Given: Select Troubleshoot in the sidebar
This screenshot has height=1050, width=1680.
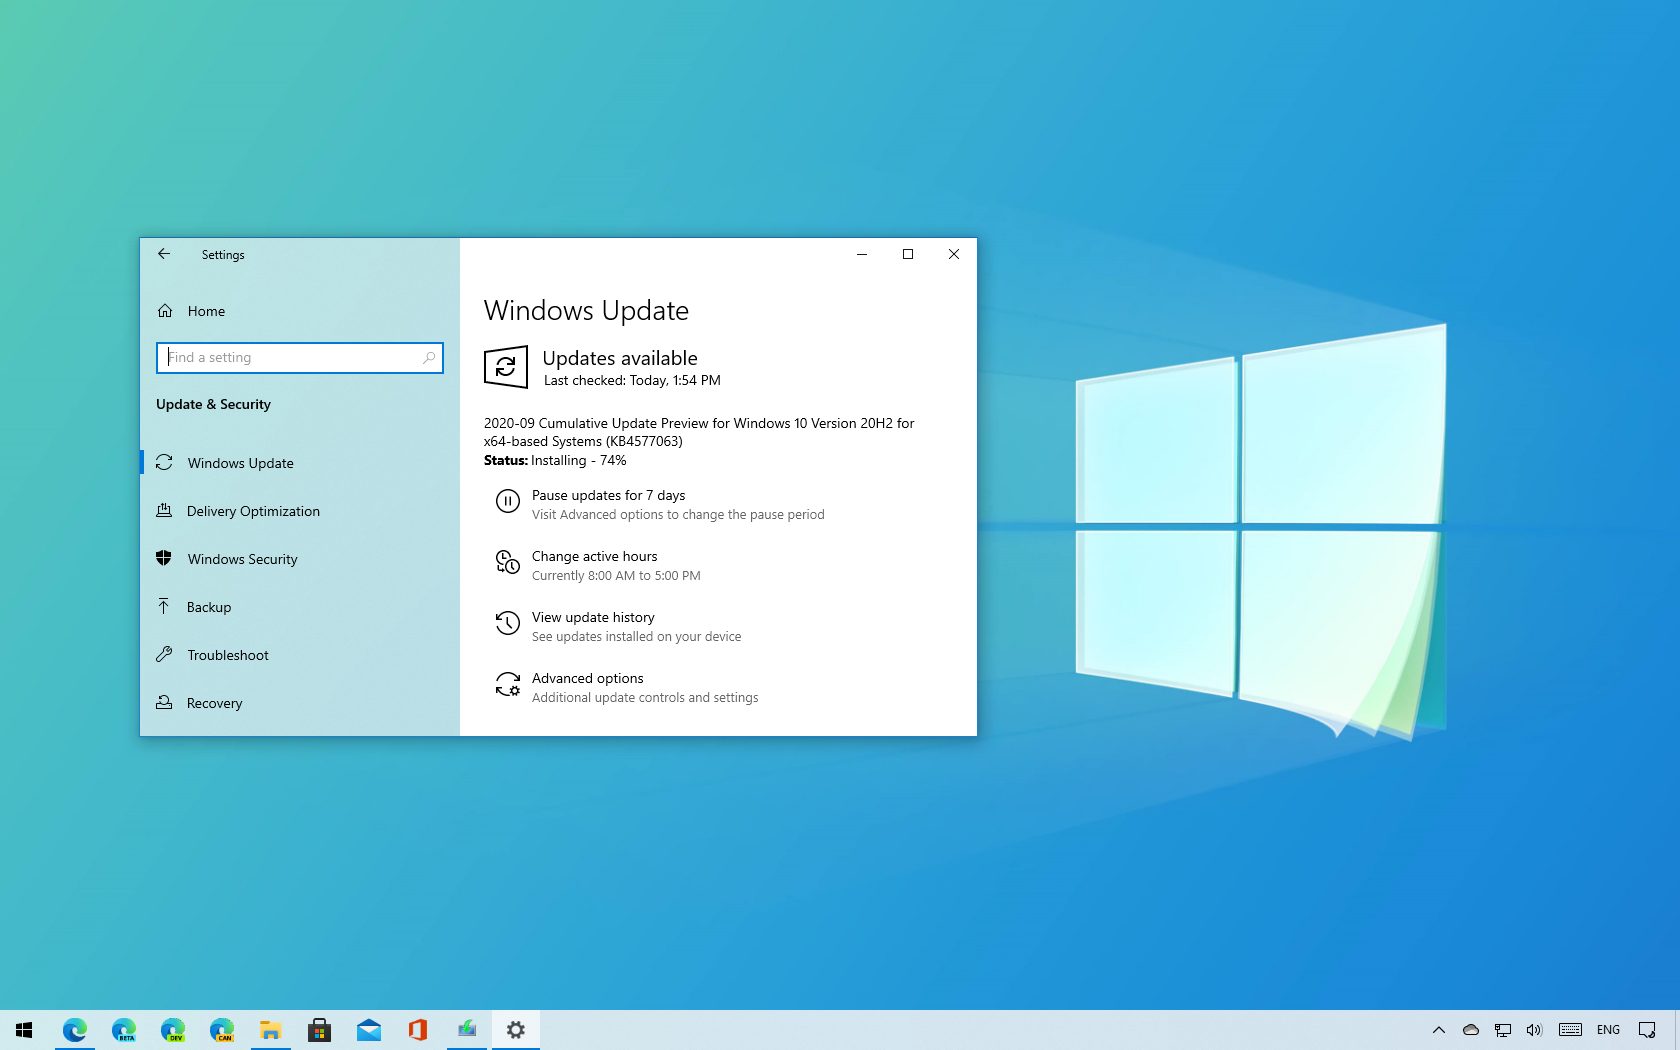Looking at the screenshot, I should click(300, 654).
